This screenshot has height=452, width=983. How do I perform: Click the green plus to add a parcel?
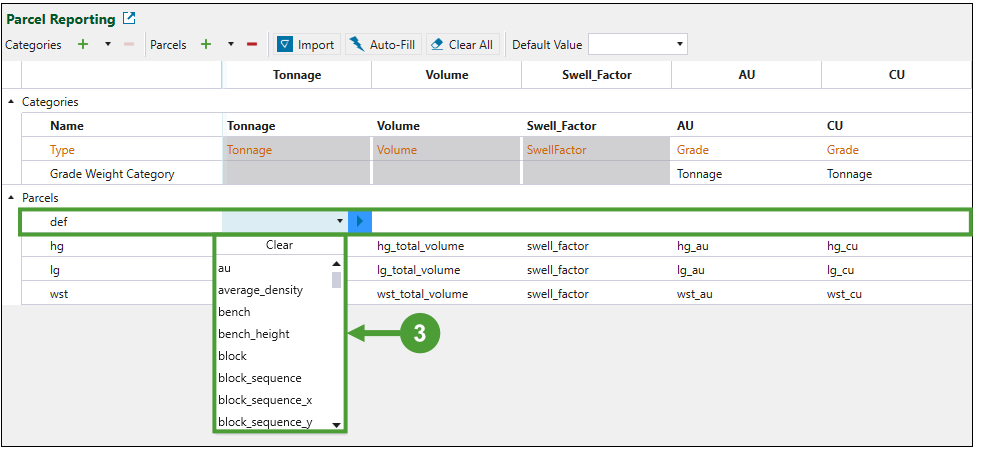pos(206,44)
